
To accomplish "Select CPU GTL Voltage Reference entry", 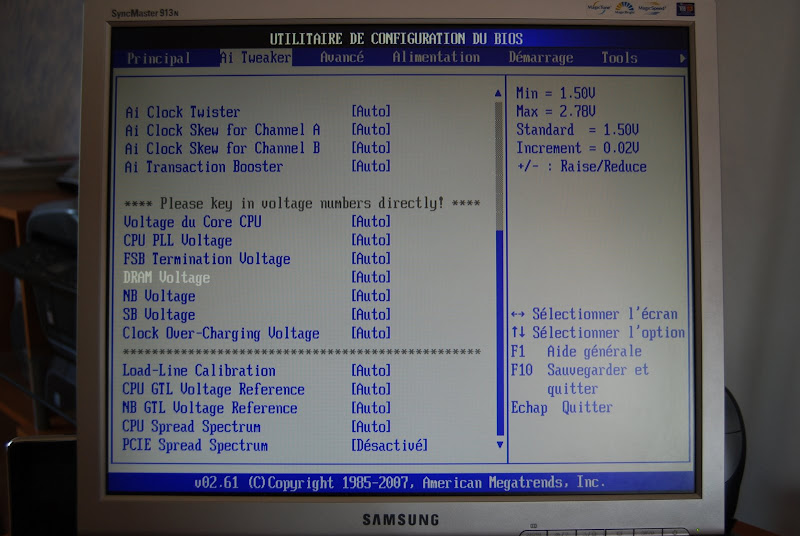I will (x=214, y=389).
